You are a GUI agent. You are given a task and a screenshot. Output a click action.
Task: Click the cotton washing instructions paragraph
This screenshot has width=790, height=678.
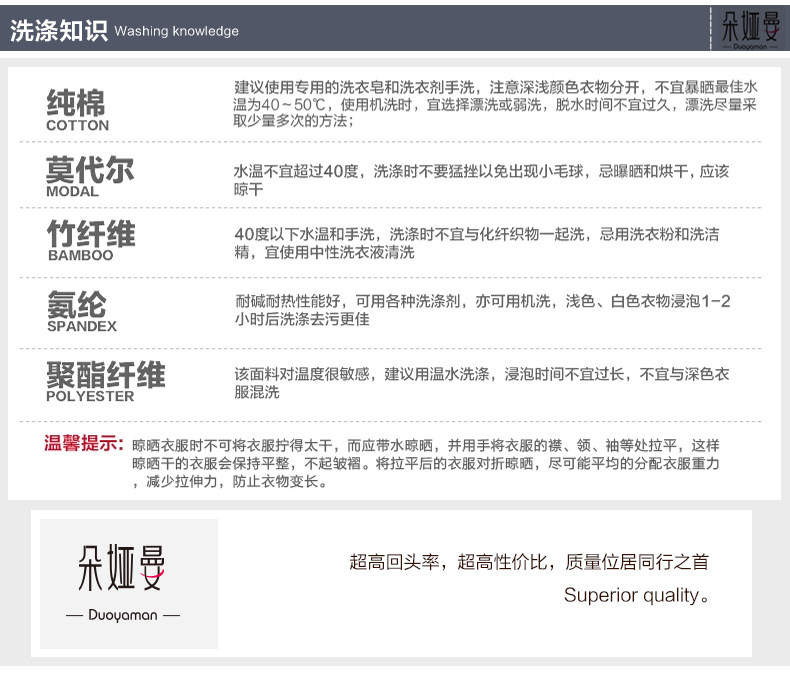pyautogui.click(x=495, y=104)
